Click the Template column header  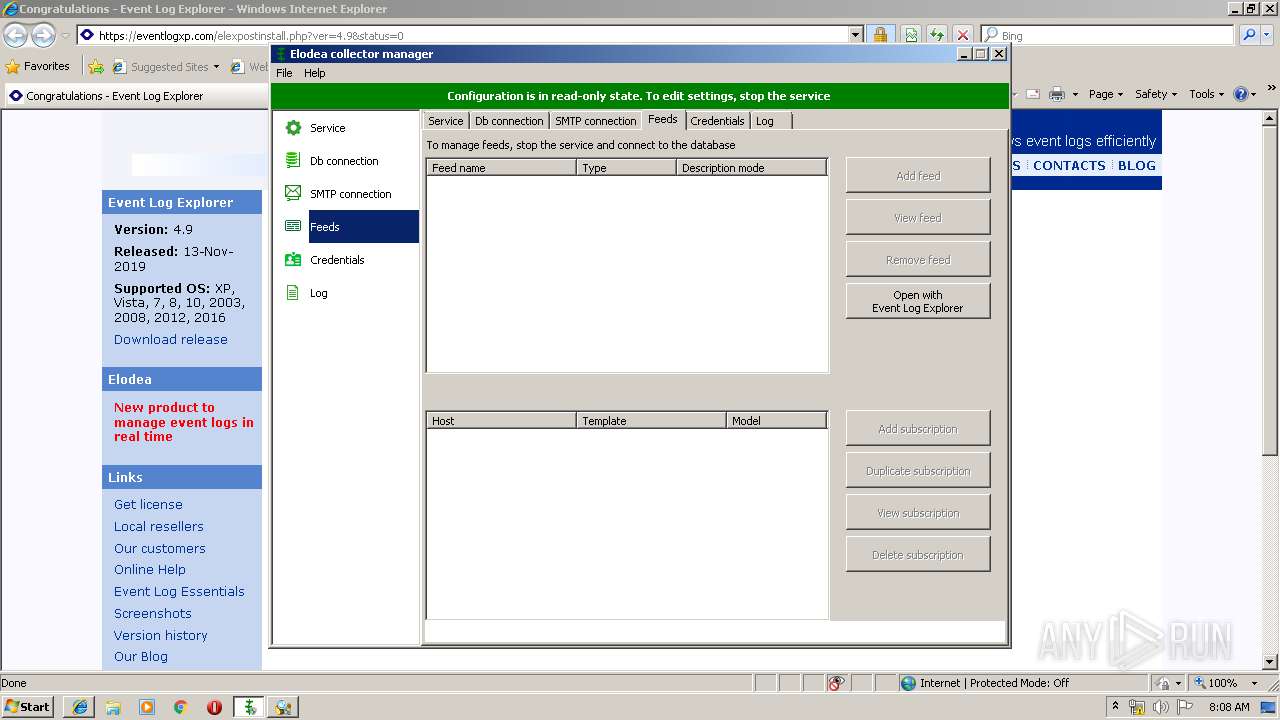tap(652, 421)
